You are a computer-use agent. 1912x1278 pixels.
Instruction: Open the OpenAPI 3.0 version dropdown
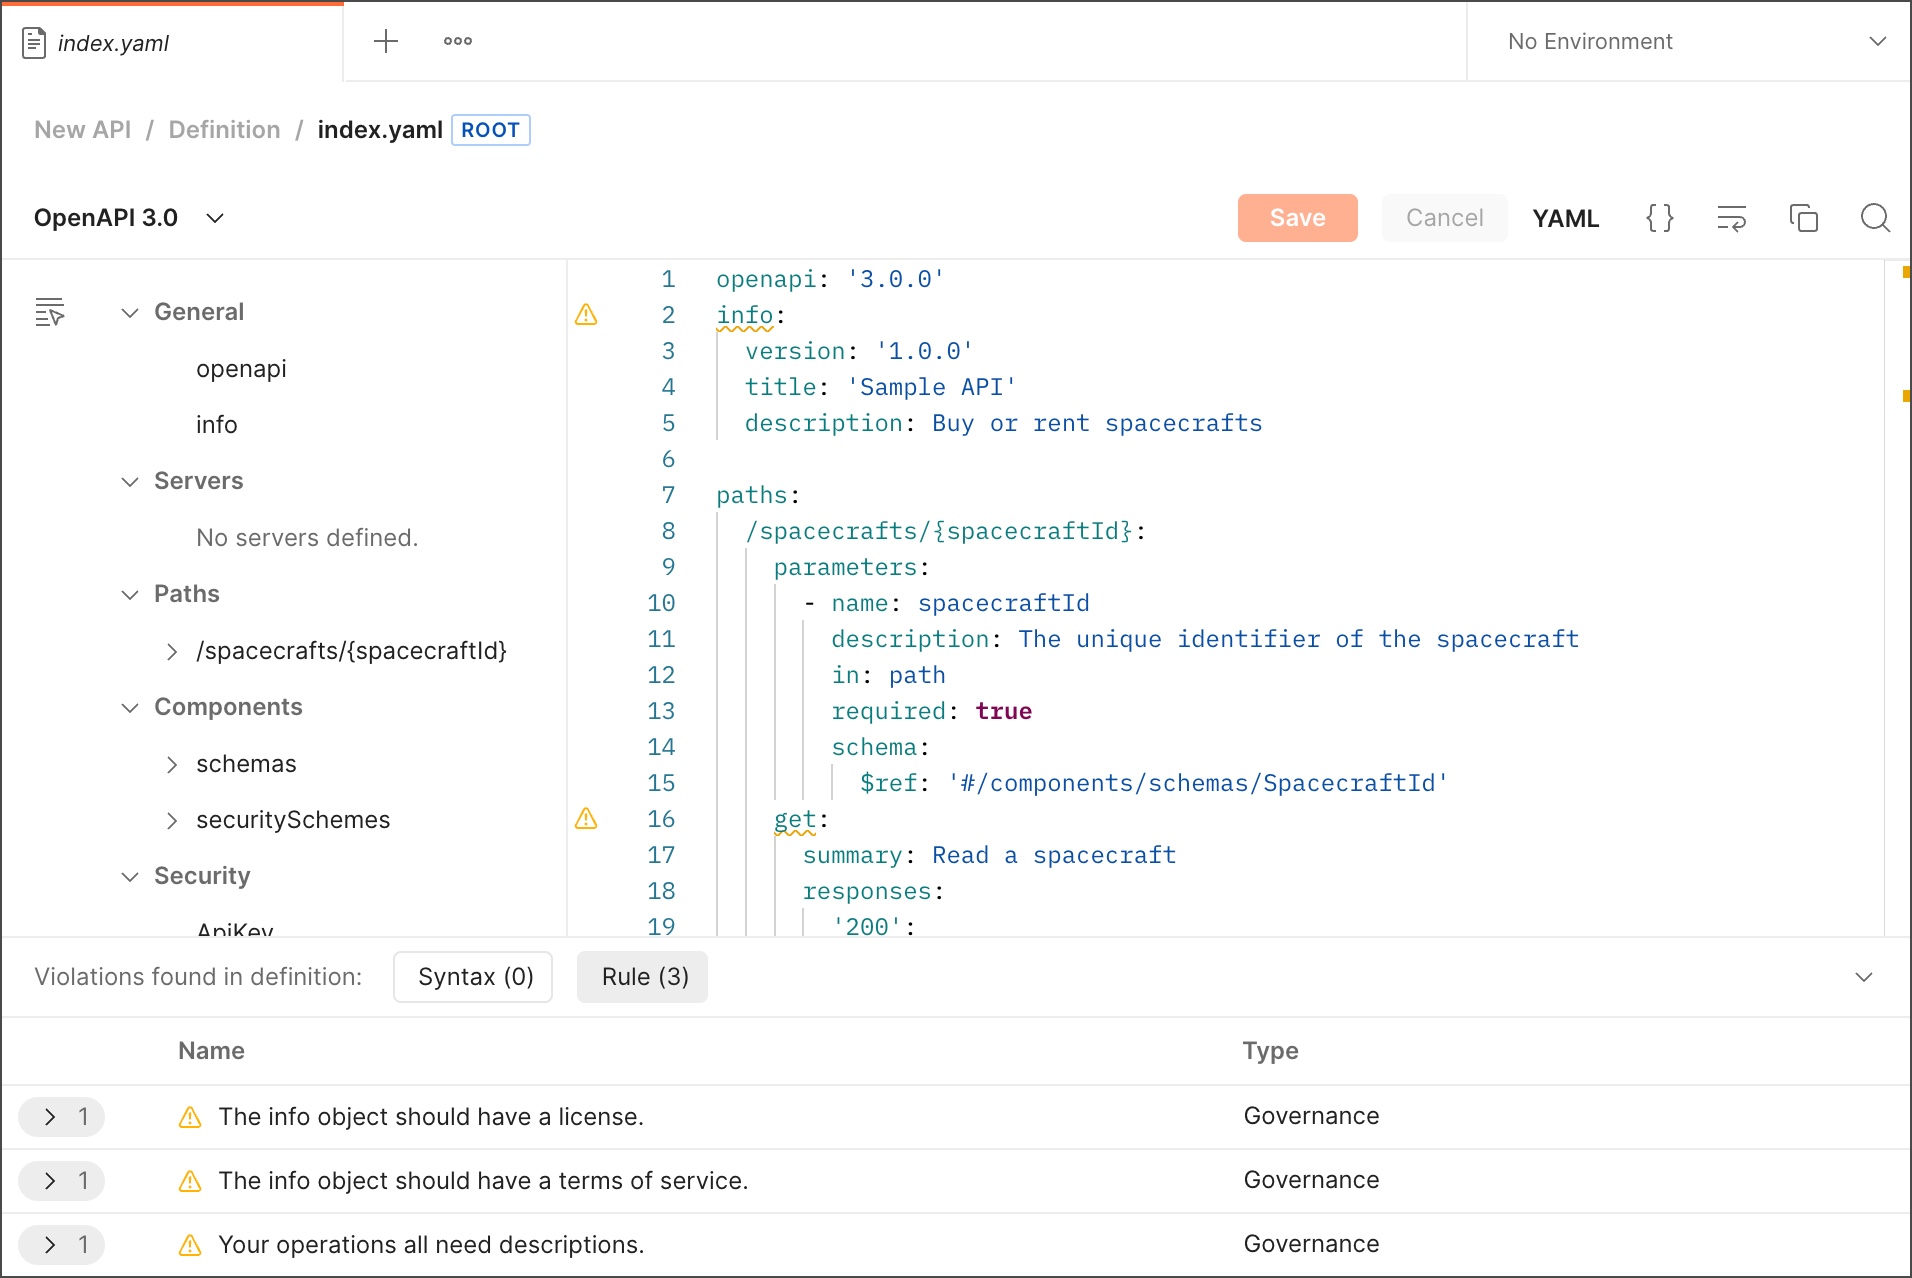[x=214, y=218]
